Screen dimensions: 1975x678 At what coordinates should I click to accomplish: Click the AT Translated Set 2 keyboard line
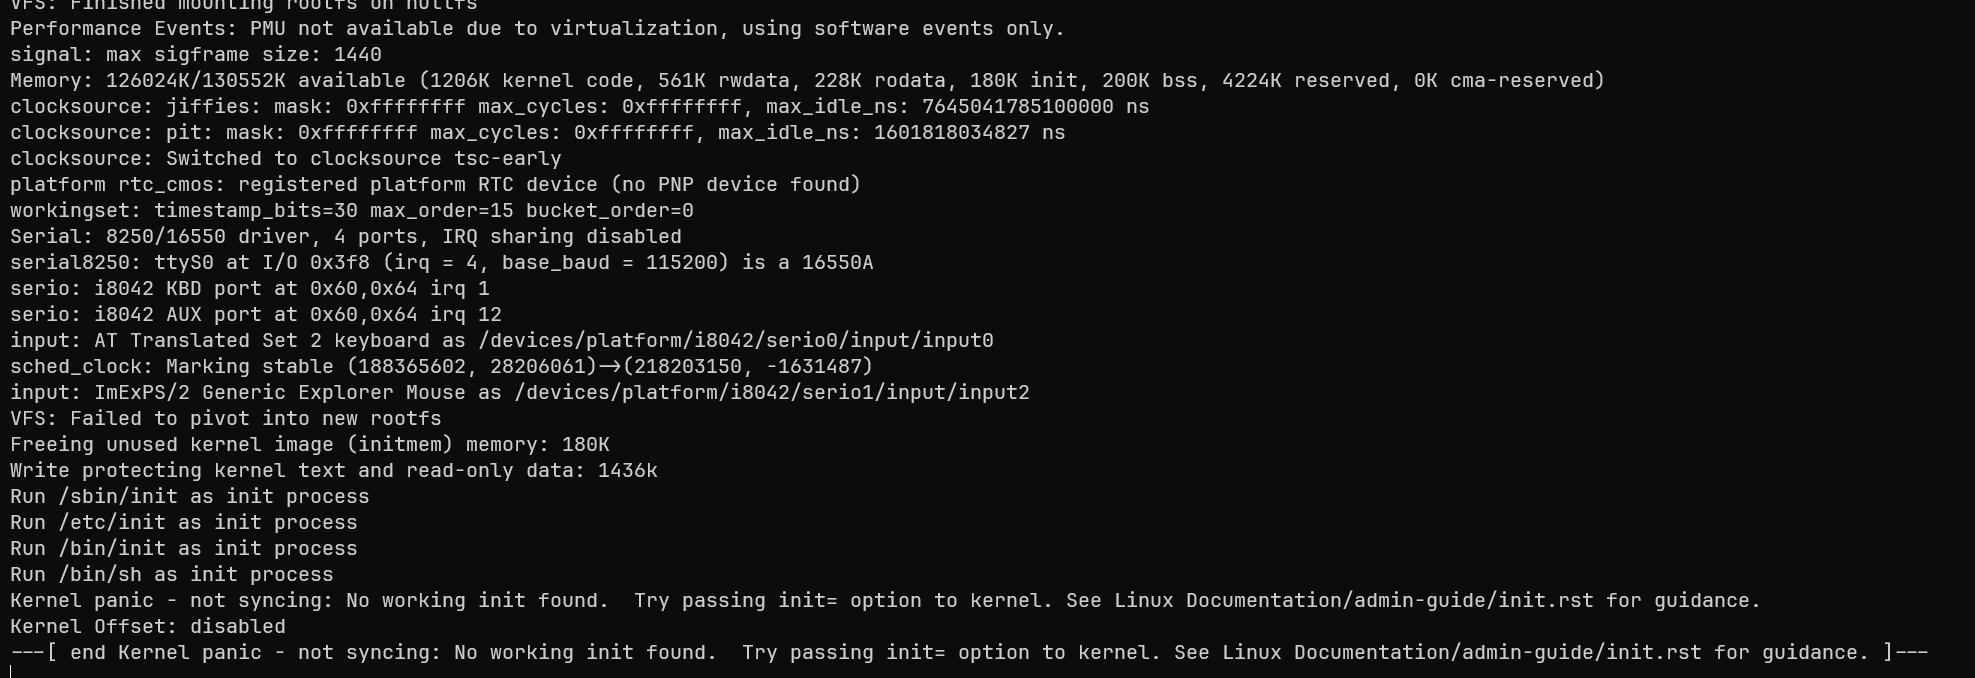(x=502, y=341)
